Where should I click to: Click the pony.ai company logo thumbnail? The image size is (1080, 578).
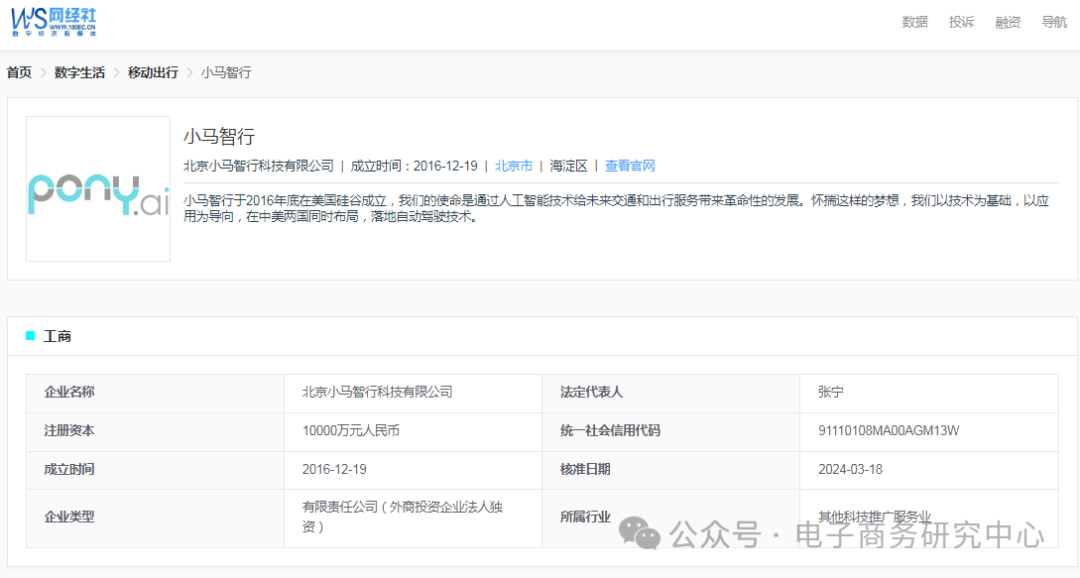coord(98,189)
